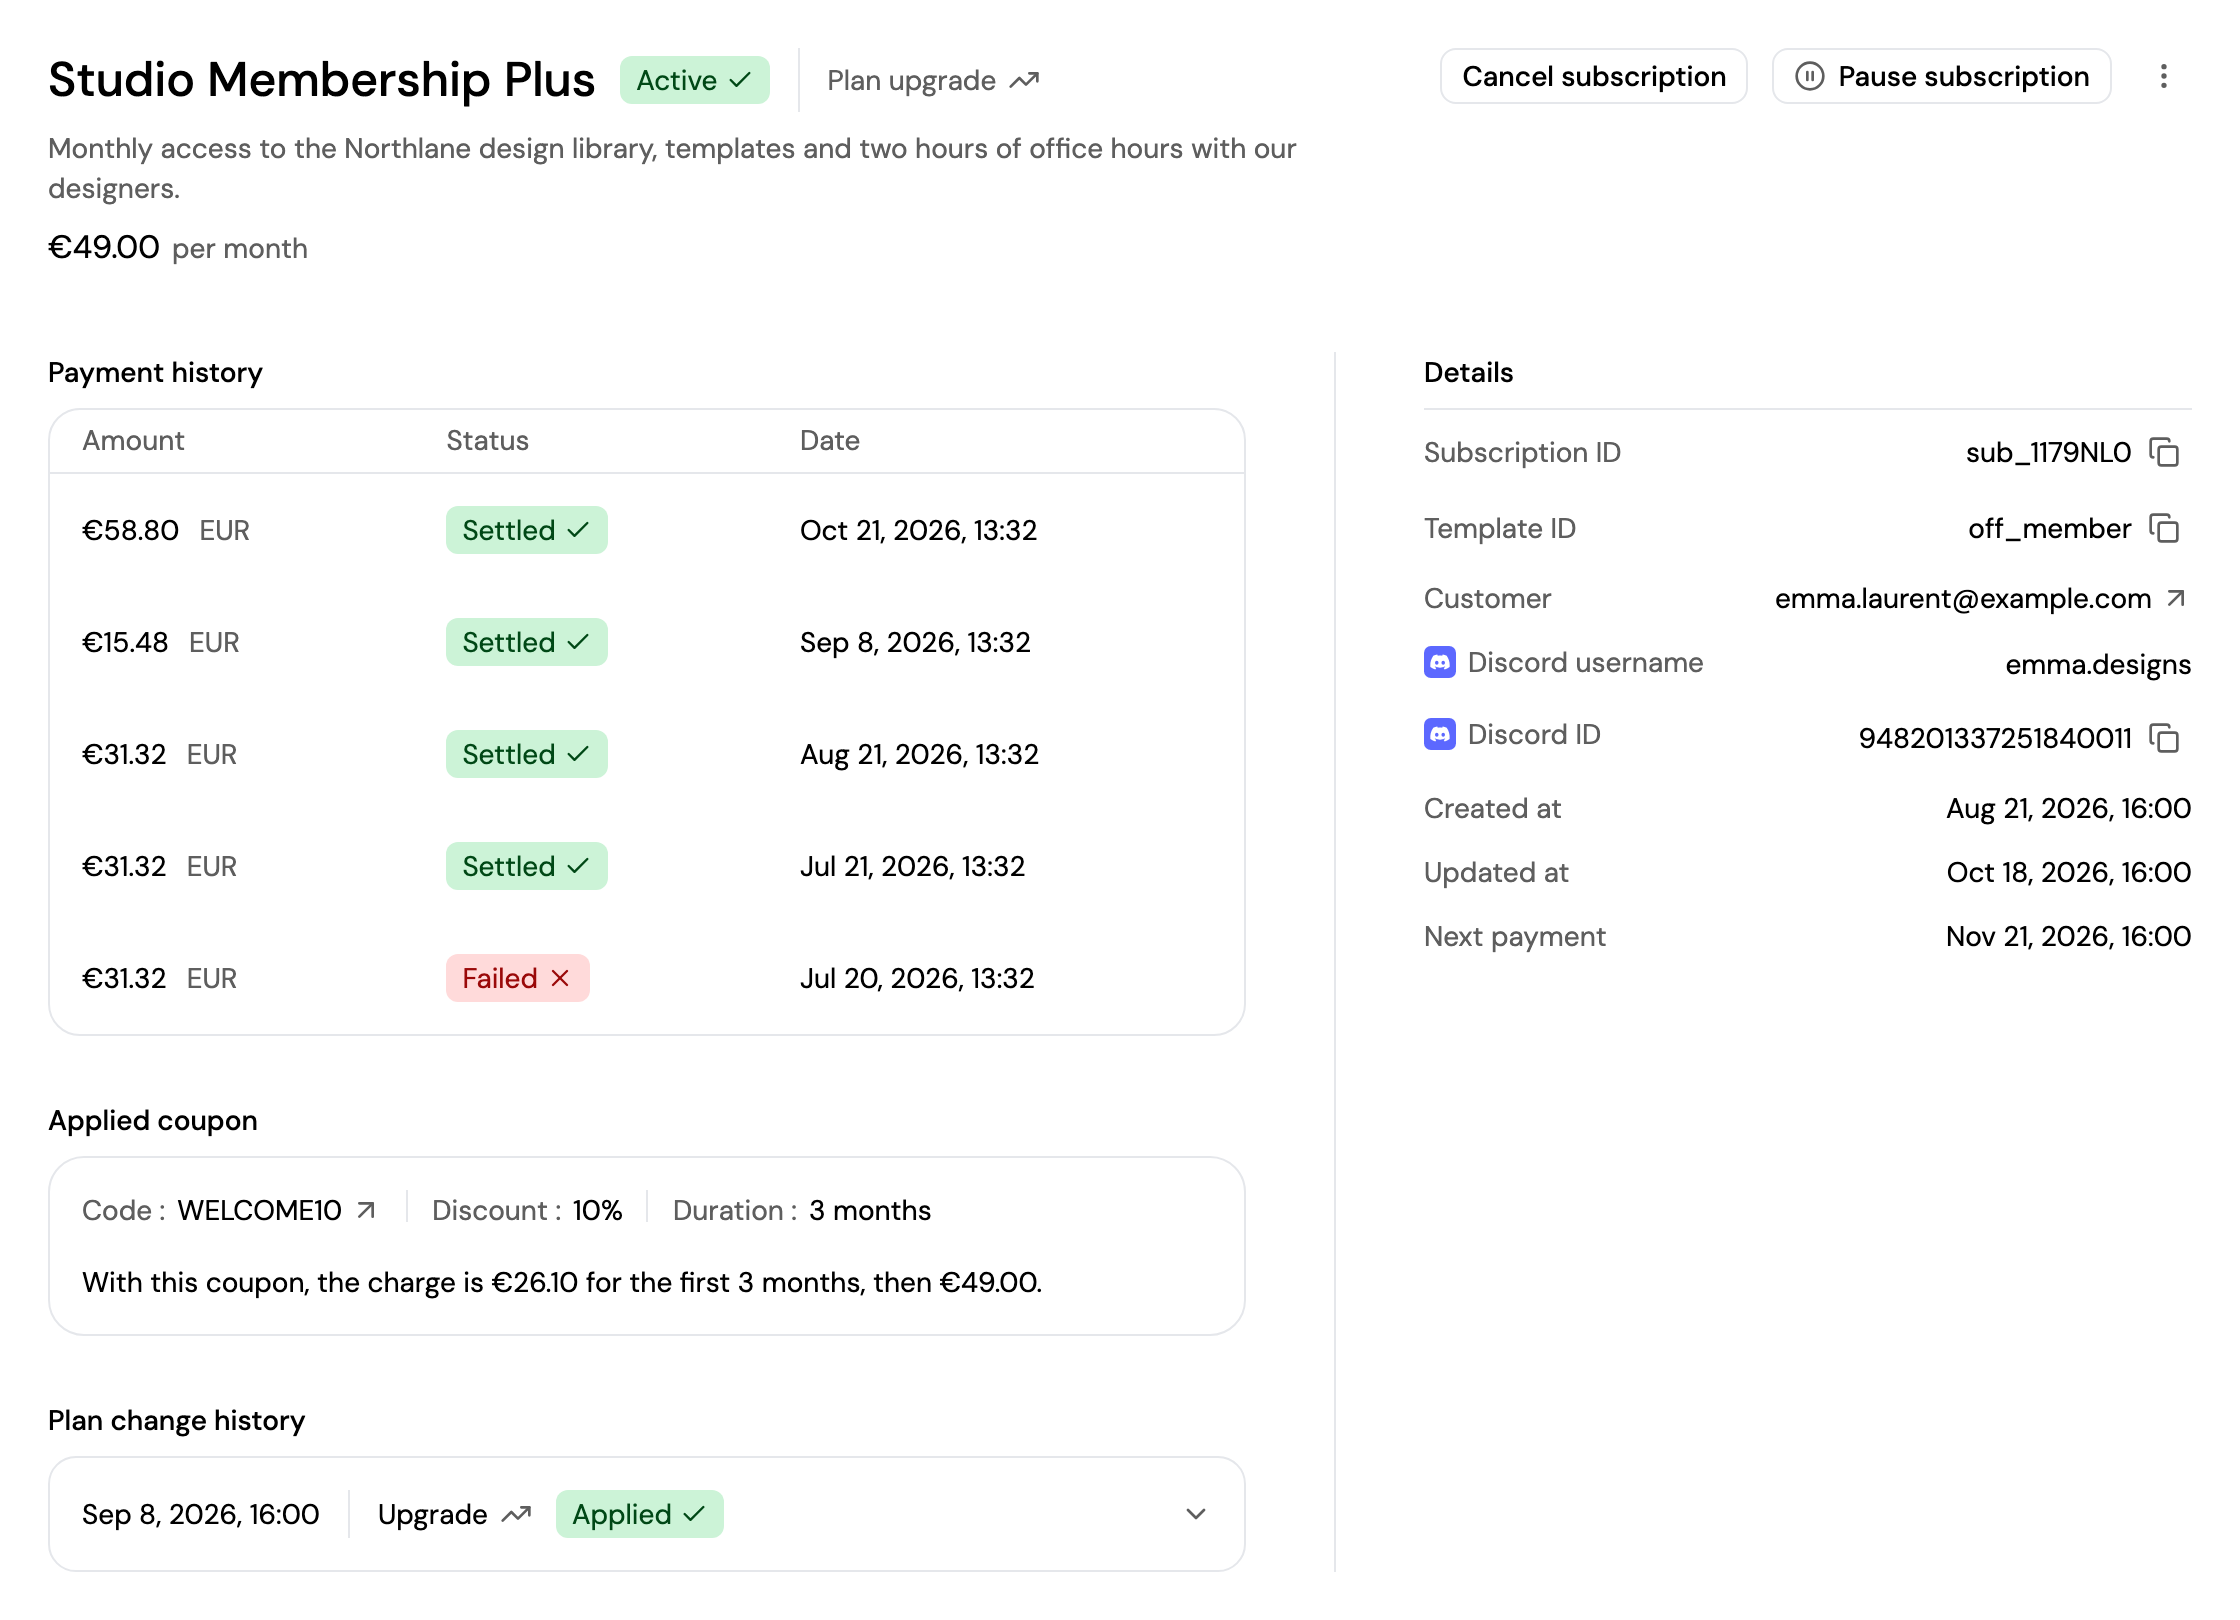This screenshot has width=2240, height=1620.
Task: Click the arrow icon next to WELCOME10
Action: pos(366,1210)
